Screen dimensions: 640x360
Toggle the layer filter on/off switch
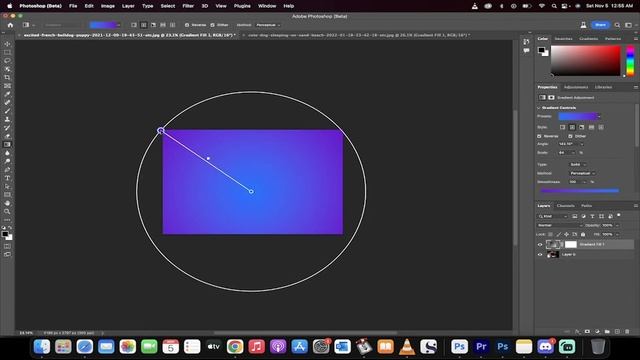pyautogui.click(x=619, y=215)
